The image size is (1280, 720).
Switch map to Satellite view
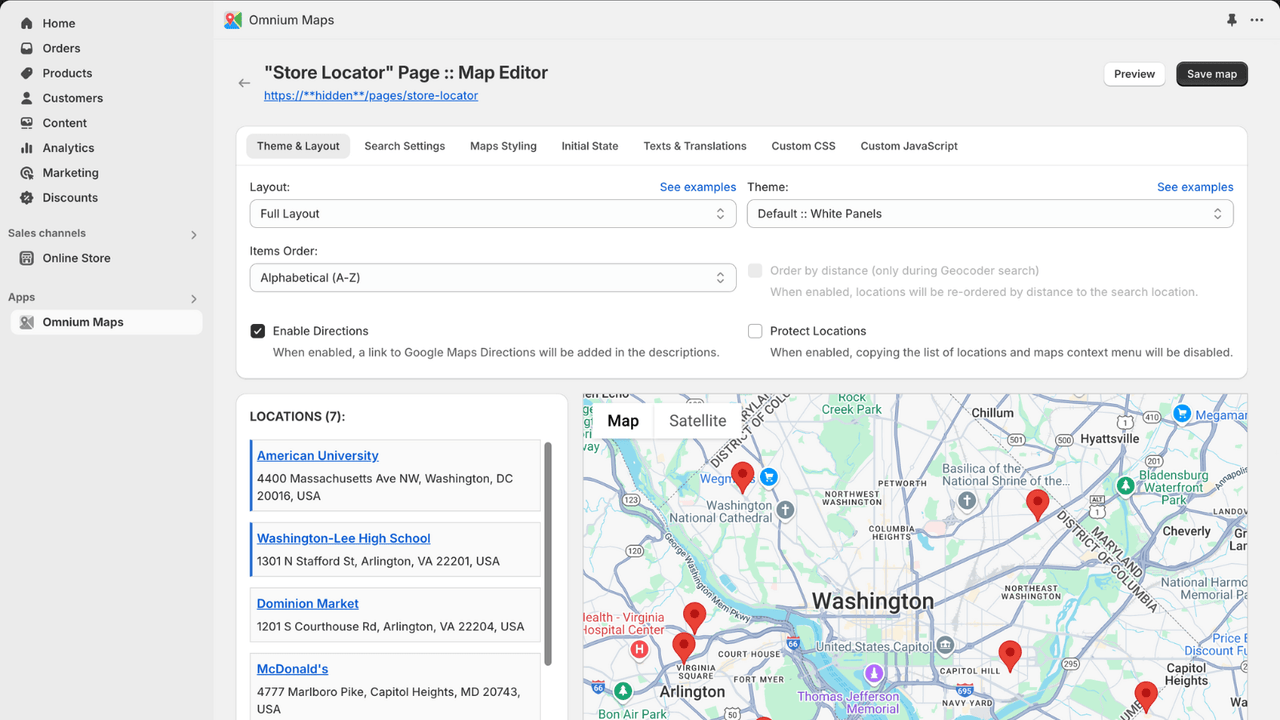point(697,421)
